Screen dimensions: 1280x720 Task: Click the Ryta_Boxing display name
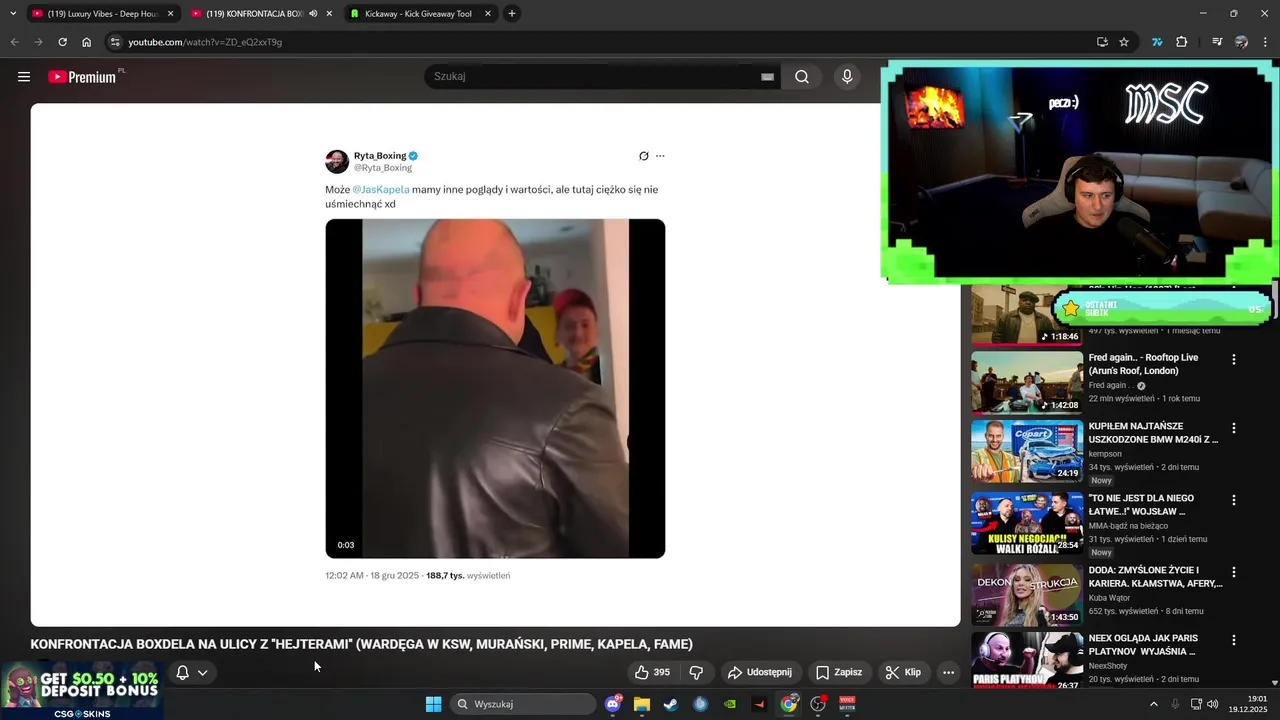pos(380,156)
